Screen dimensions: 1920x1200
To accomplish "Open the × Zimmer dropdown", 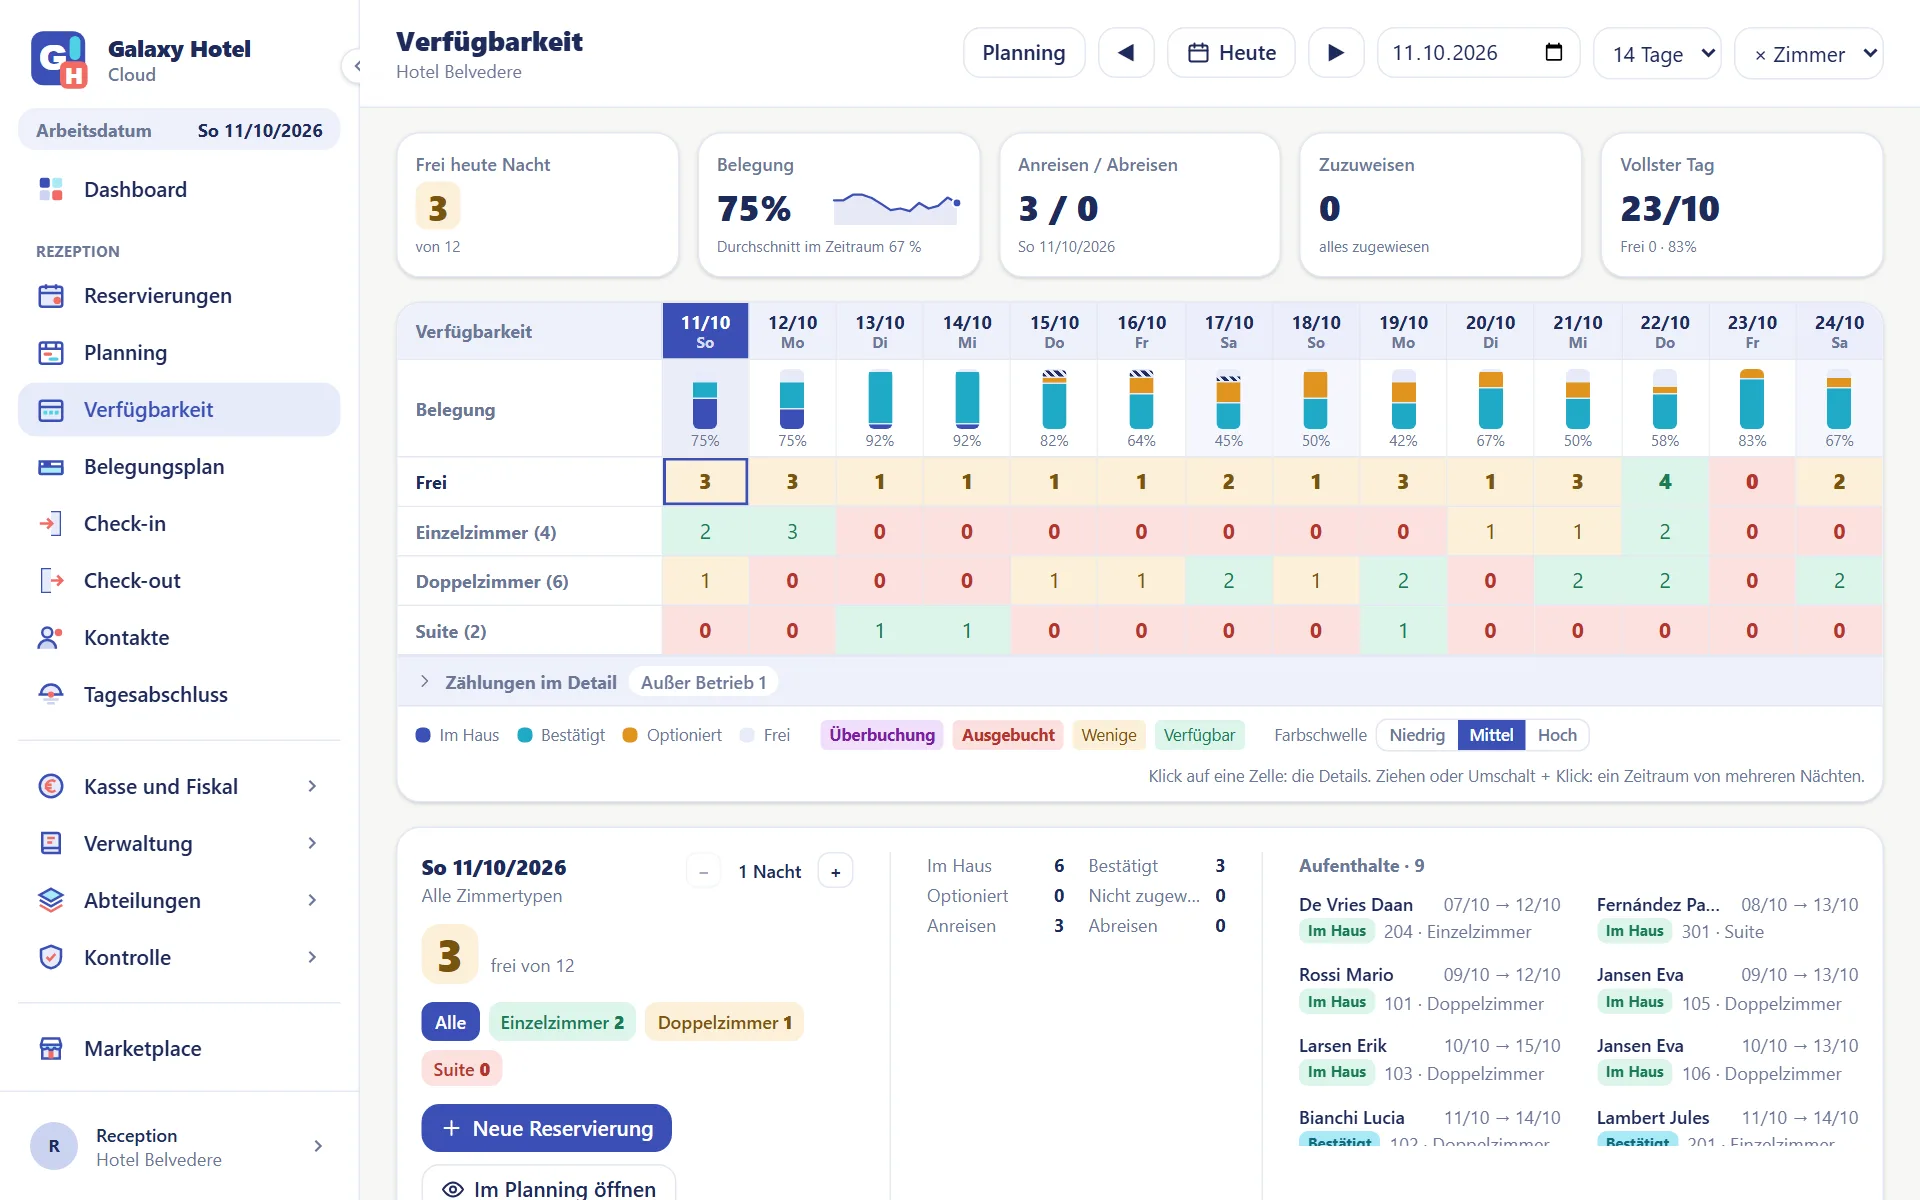I will (1808, 53).
